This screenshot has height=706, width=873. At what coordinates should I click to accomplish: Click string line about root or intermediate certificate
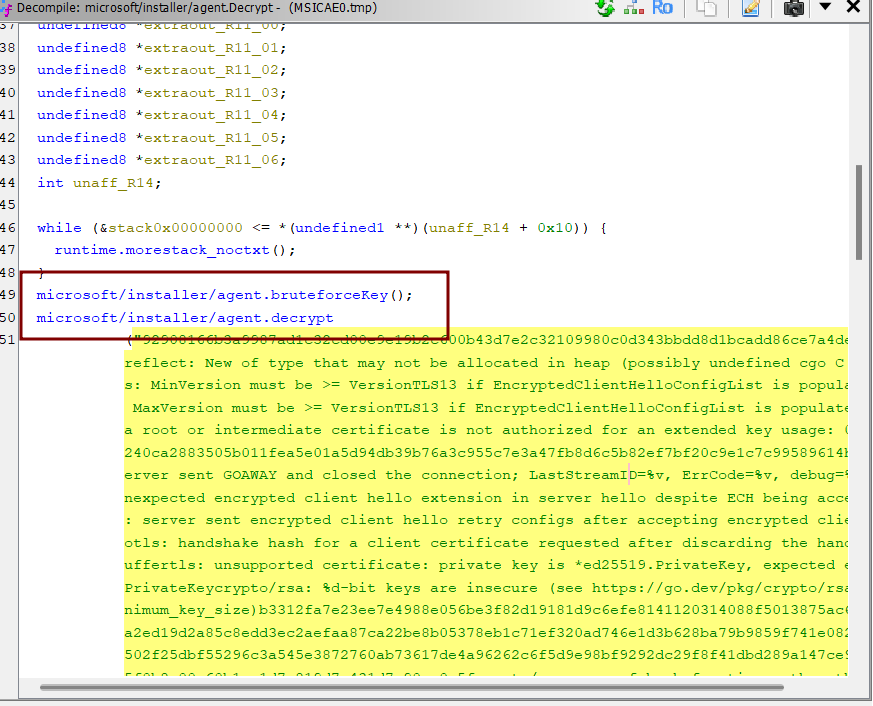tap(486, 430)
